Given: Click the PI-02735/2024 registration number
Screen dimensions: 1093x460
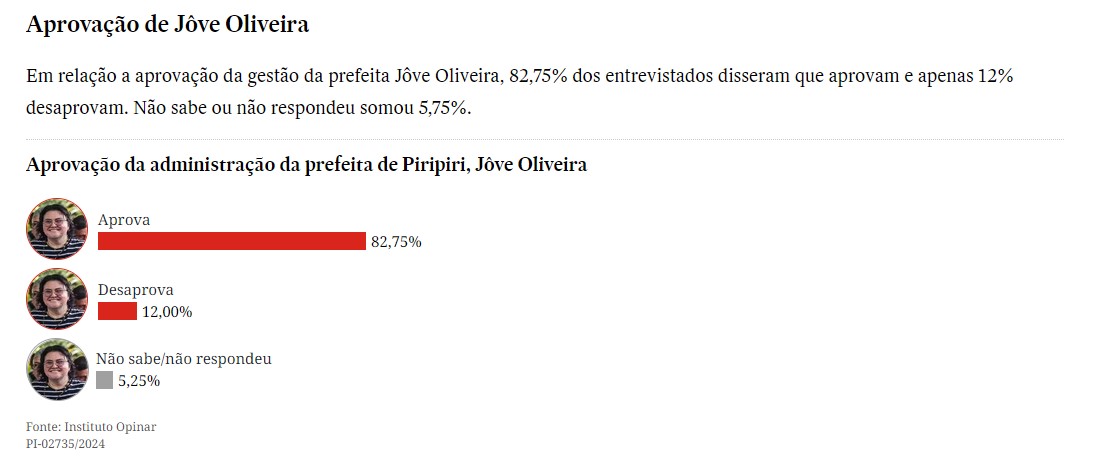Looking at the screenshot, I should (65, 443).
